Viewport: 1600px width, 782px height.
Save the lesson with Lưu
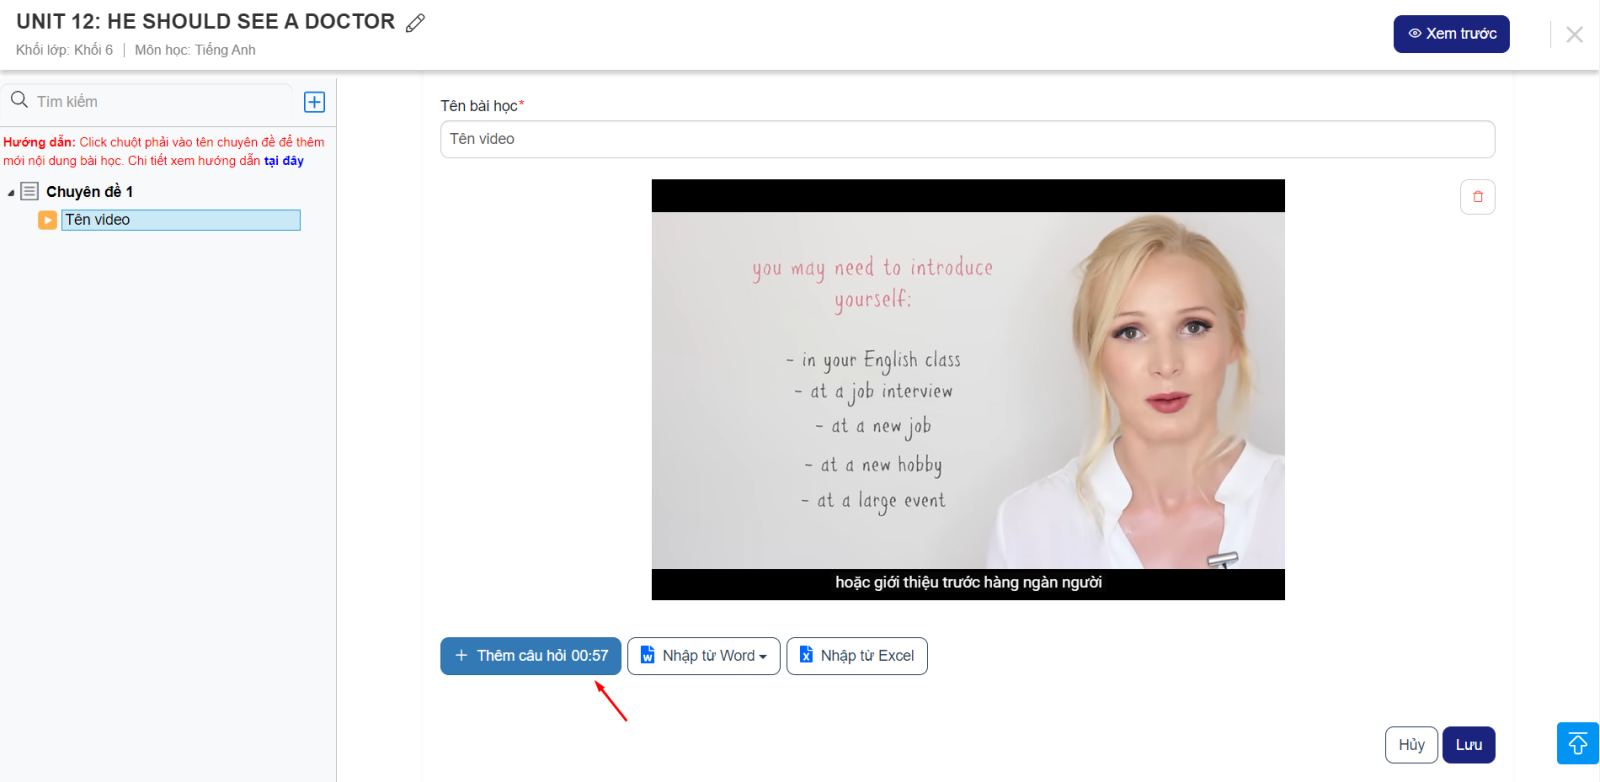1468,745
